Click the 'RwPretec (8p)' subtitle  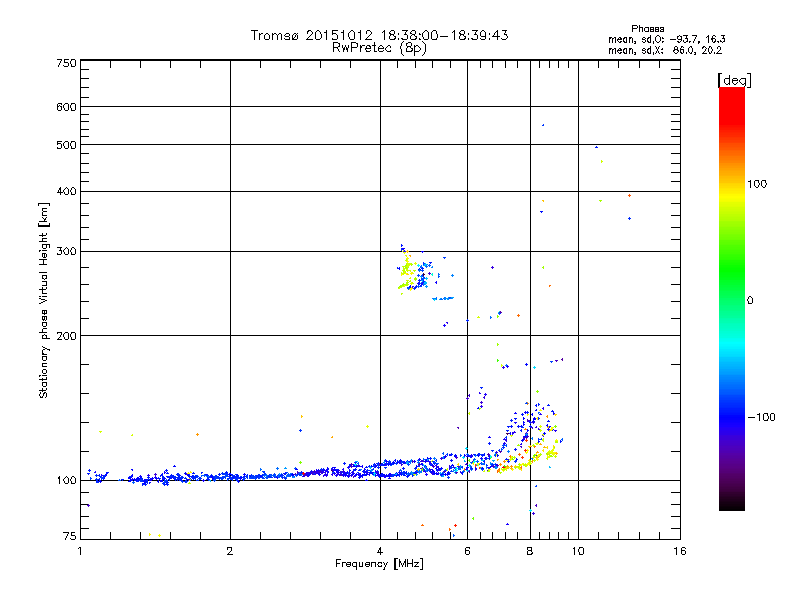pyautogui.click(x=379, y=48)
